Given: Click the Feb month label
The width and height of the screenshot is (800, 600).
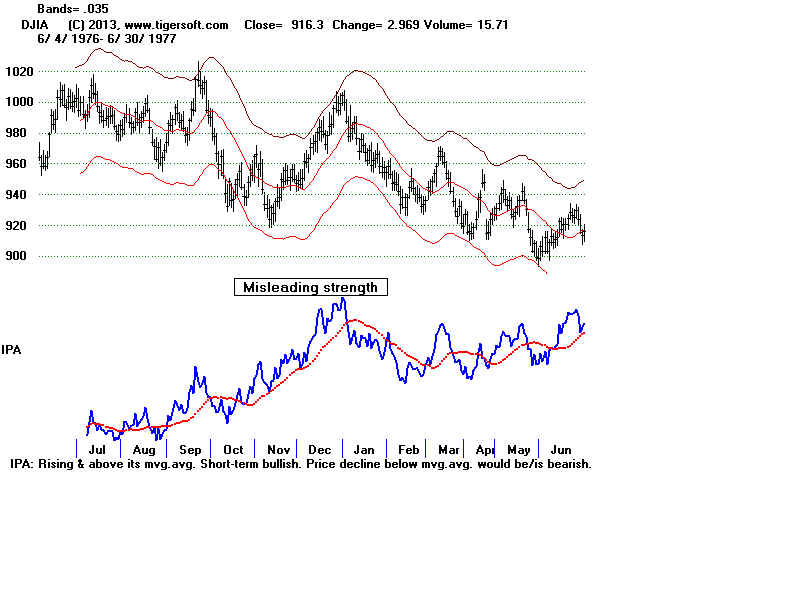Looking at the screenshot, I should [409, 449].
